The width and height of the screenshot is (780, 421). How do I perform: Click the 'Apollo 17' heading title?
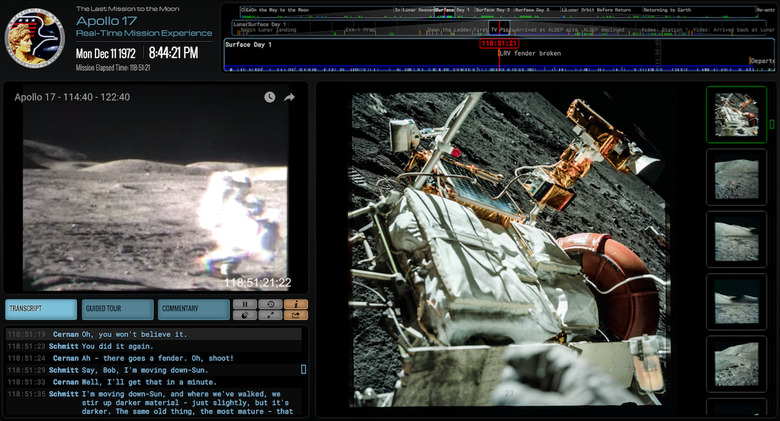106,21
